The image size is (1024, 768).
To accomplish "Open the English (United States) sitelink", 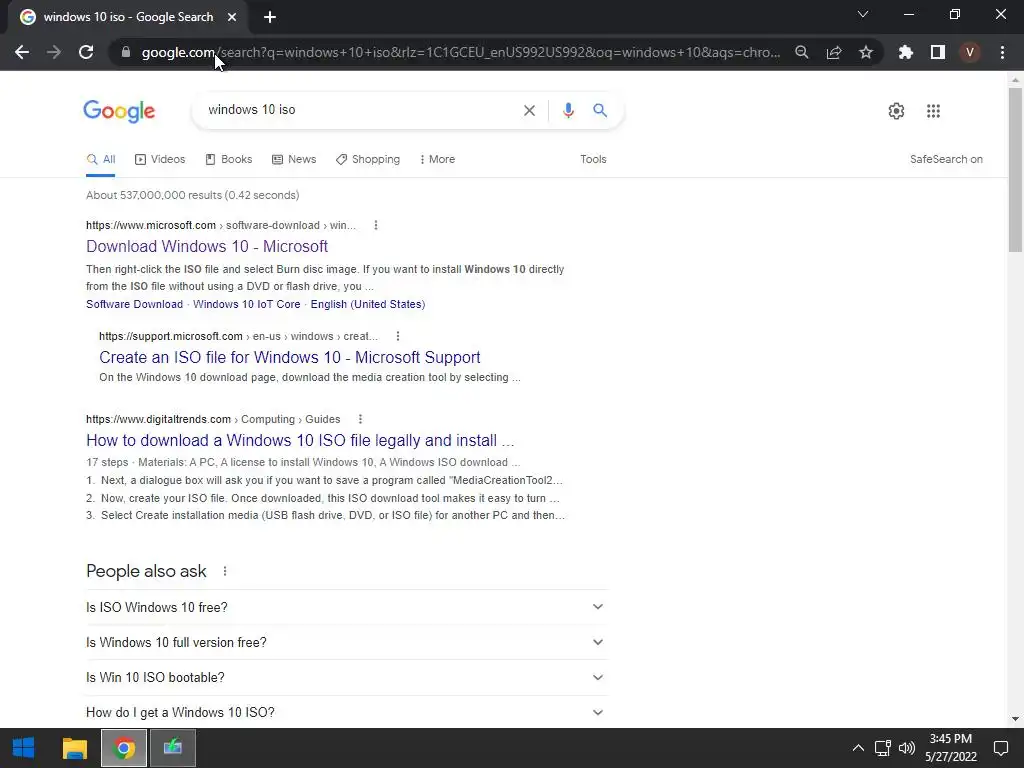I will (x=368, y=304).
